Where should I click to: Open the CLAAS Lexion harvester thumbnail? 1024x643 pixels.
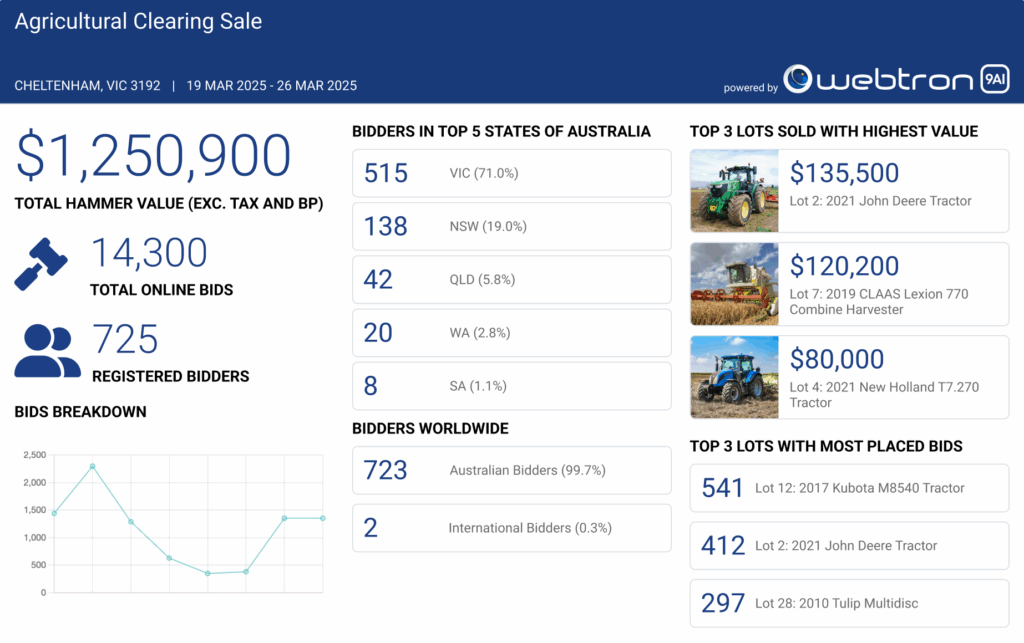click(735, 284)
